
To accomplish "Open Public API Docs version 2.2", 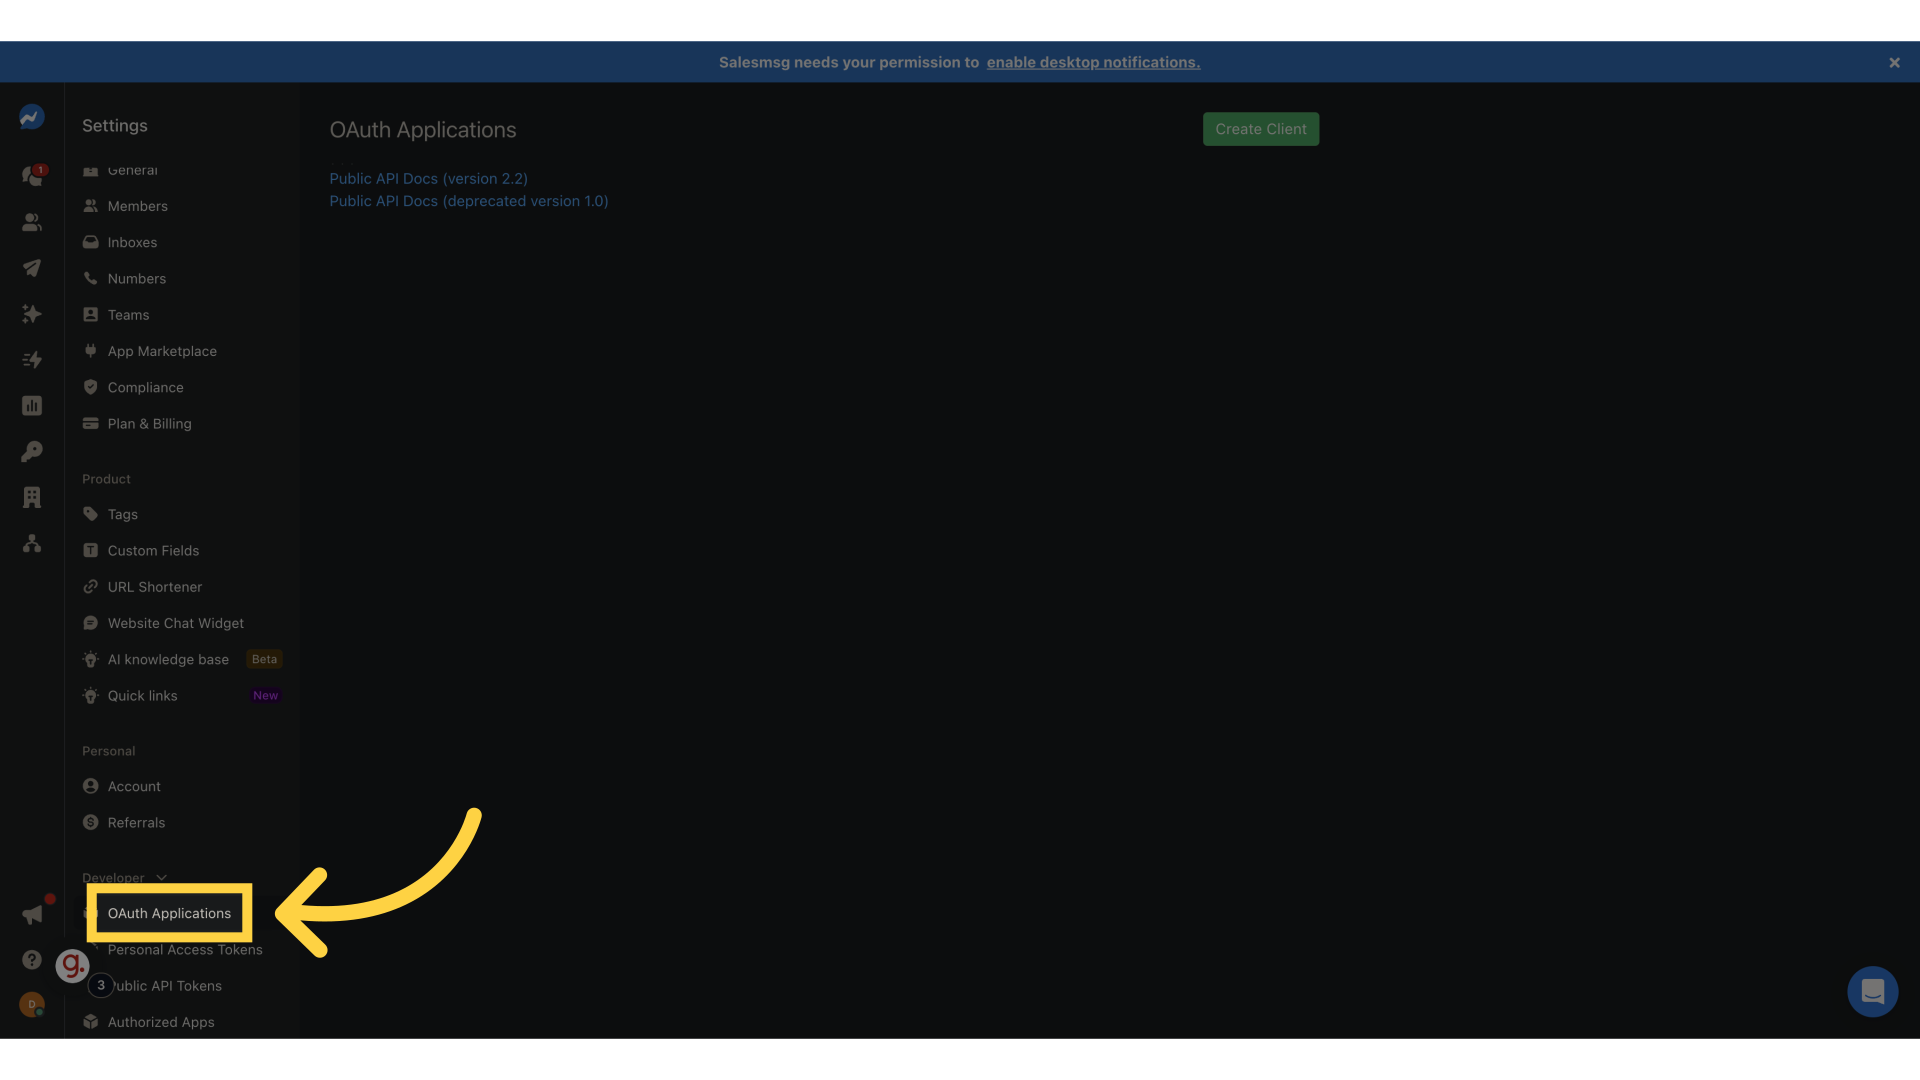I will point(429,179).
